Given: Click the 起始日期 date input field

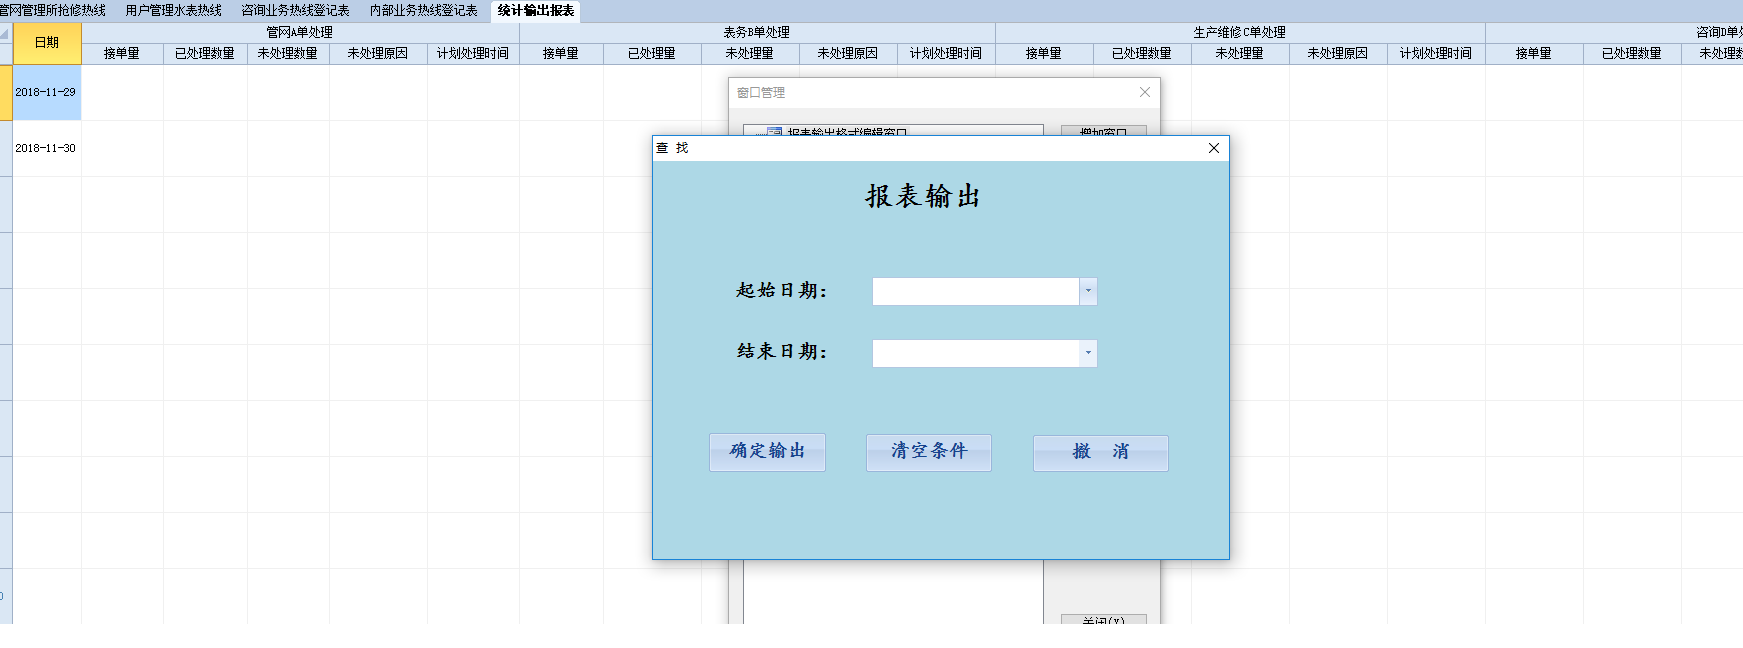Looking at the screenshot, I should click(976, 291).
